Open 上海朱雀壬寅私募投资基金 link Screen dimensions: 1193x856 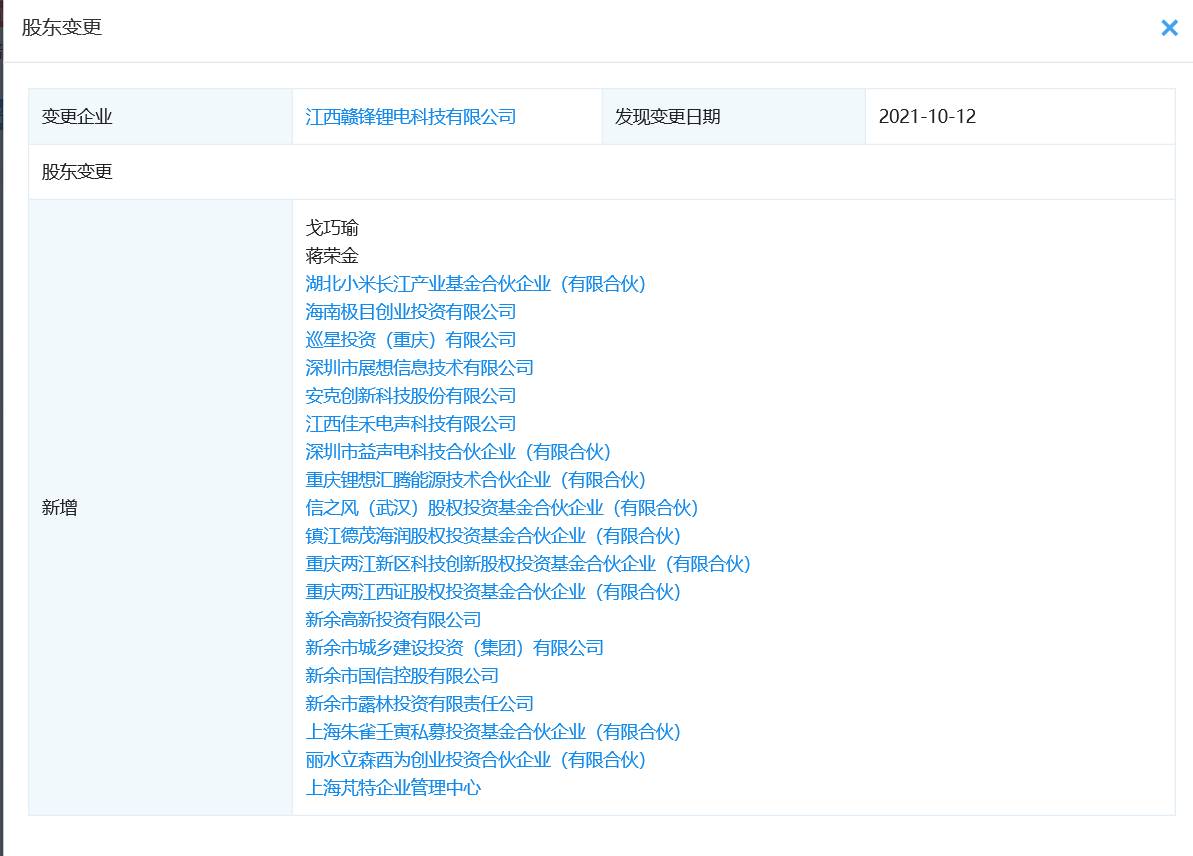(493, 732)
